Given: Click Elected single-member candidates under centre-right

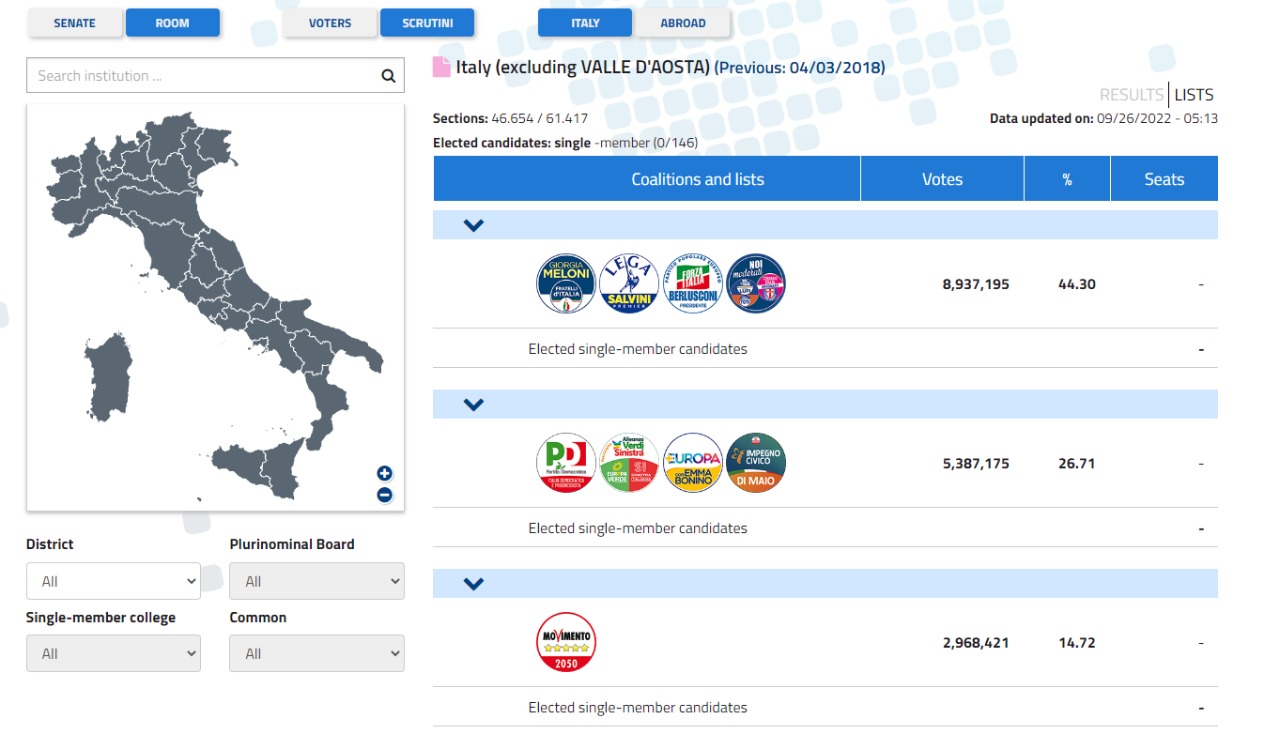Looking at the screenshot, I should (x=638, y=349).
